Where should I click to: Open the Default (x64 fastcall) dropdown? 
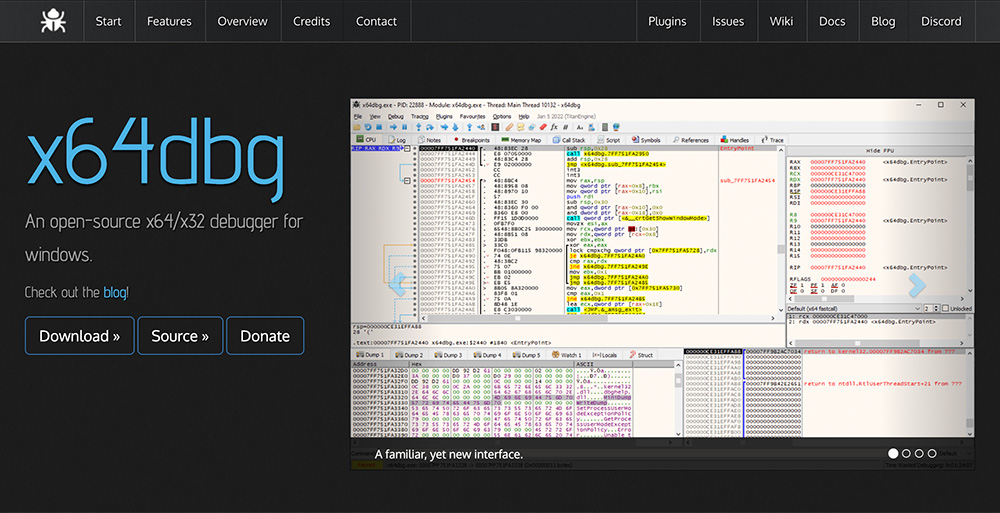tap(853, 309)
